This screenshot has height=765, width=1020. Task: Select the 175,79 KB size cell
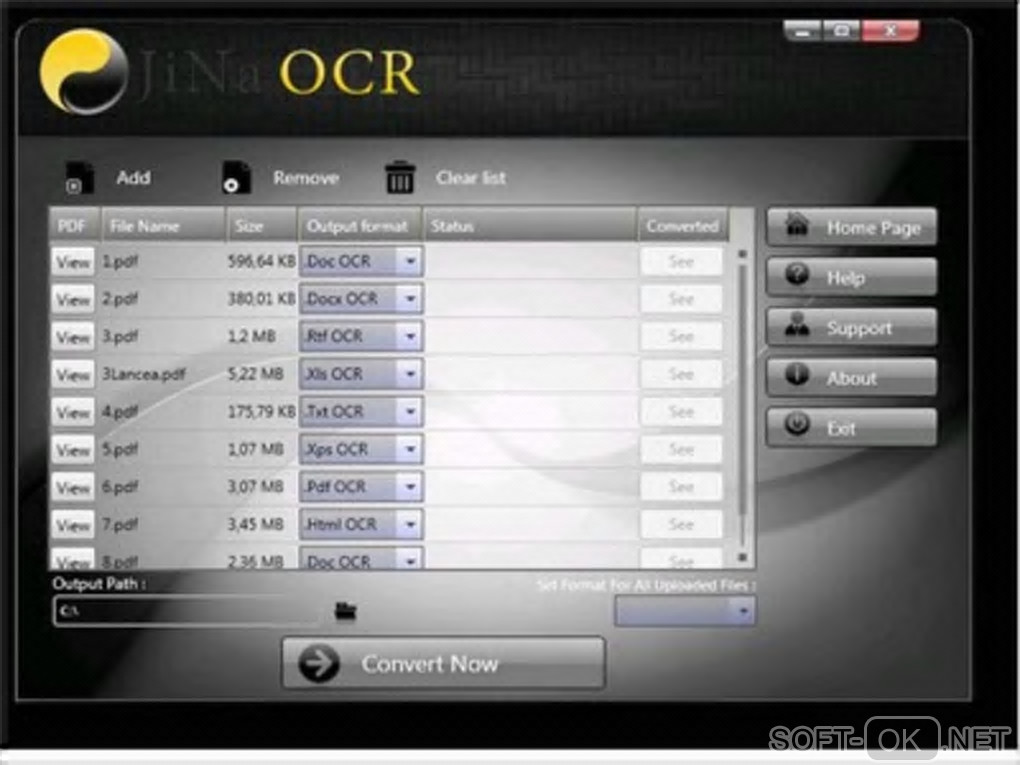coord(262,412)
